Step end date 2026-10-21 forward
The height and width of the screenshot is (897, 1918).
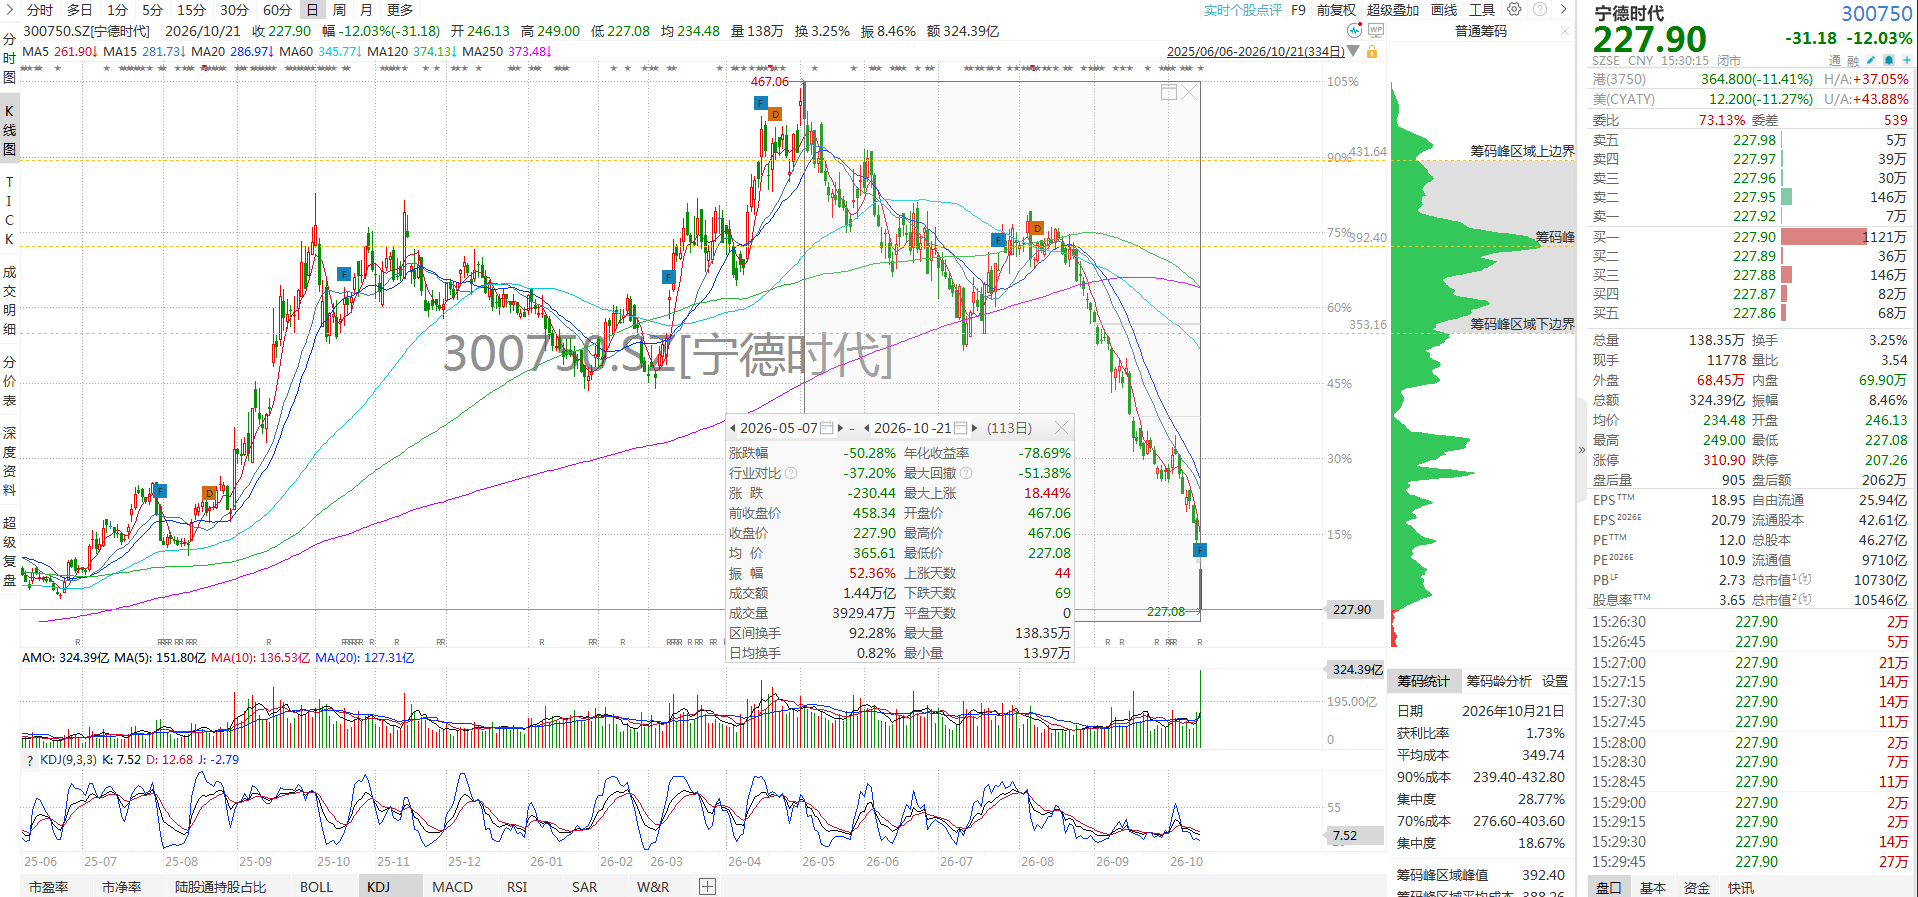click(974, 428)
